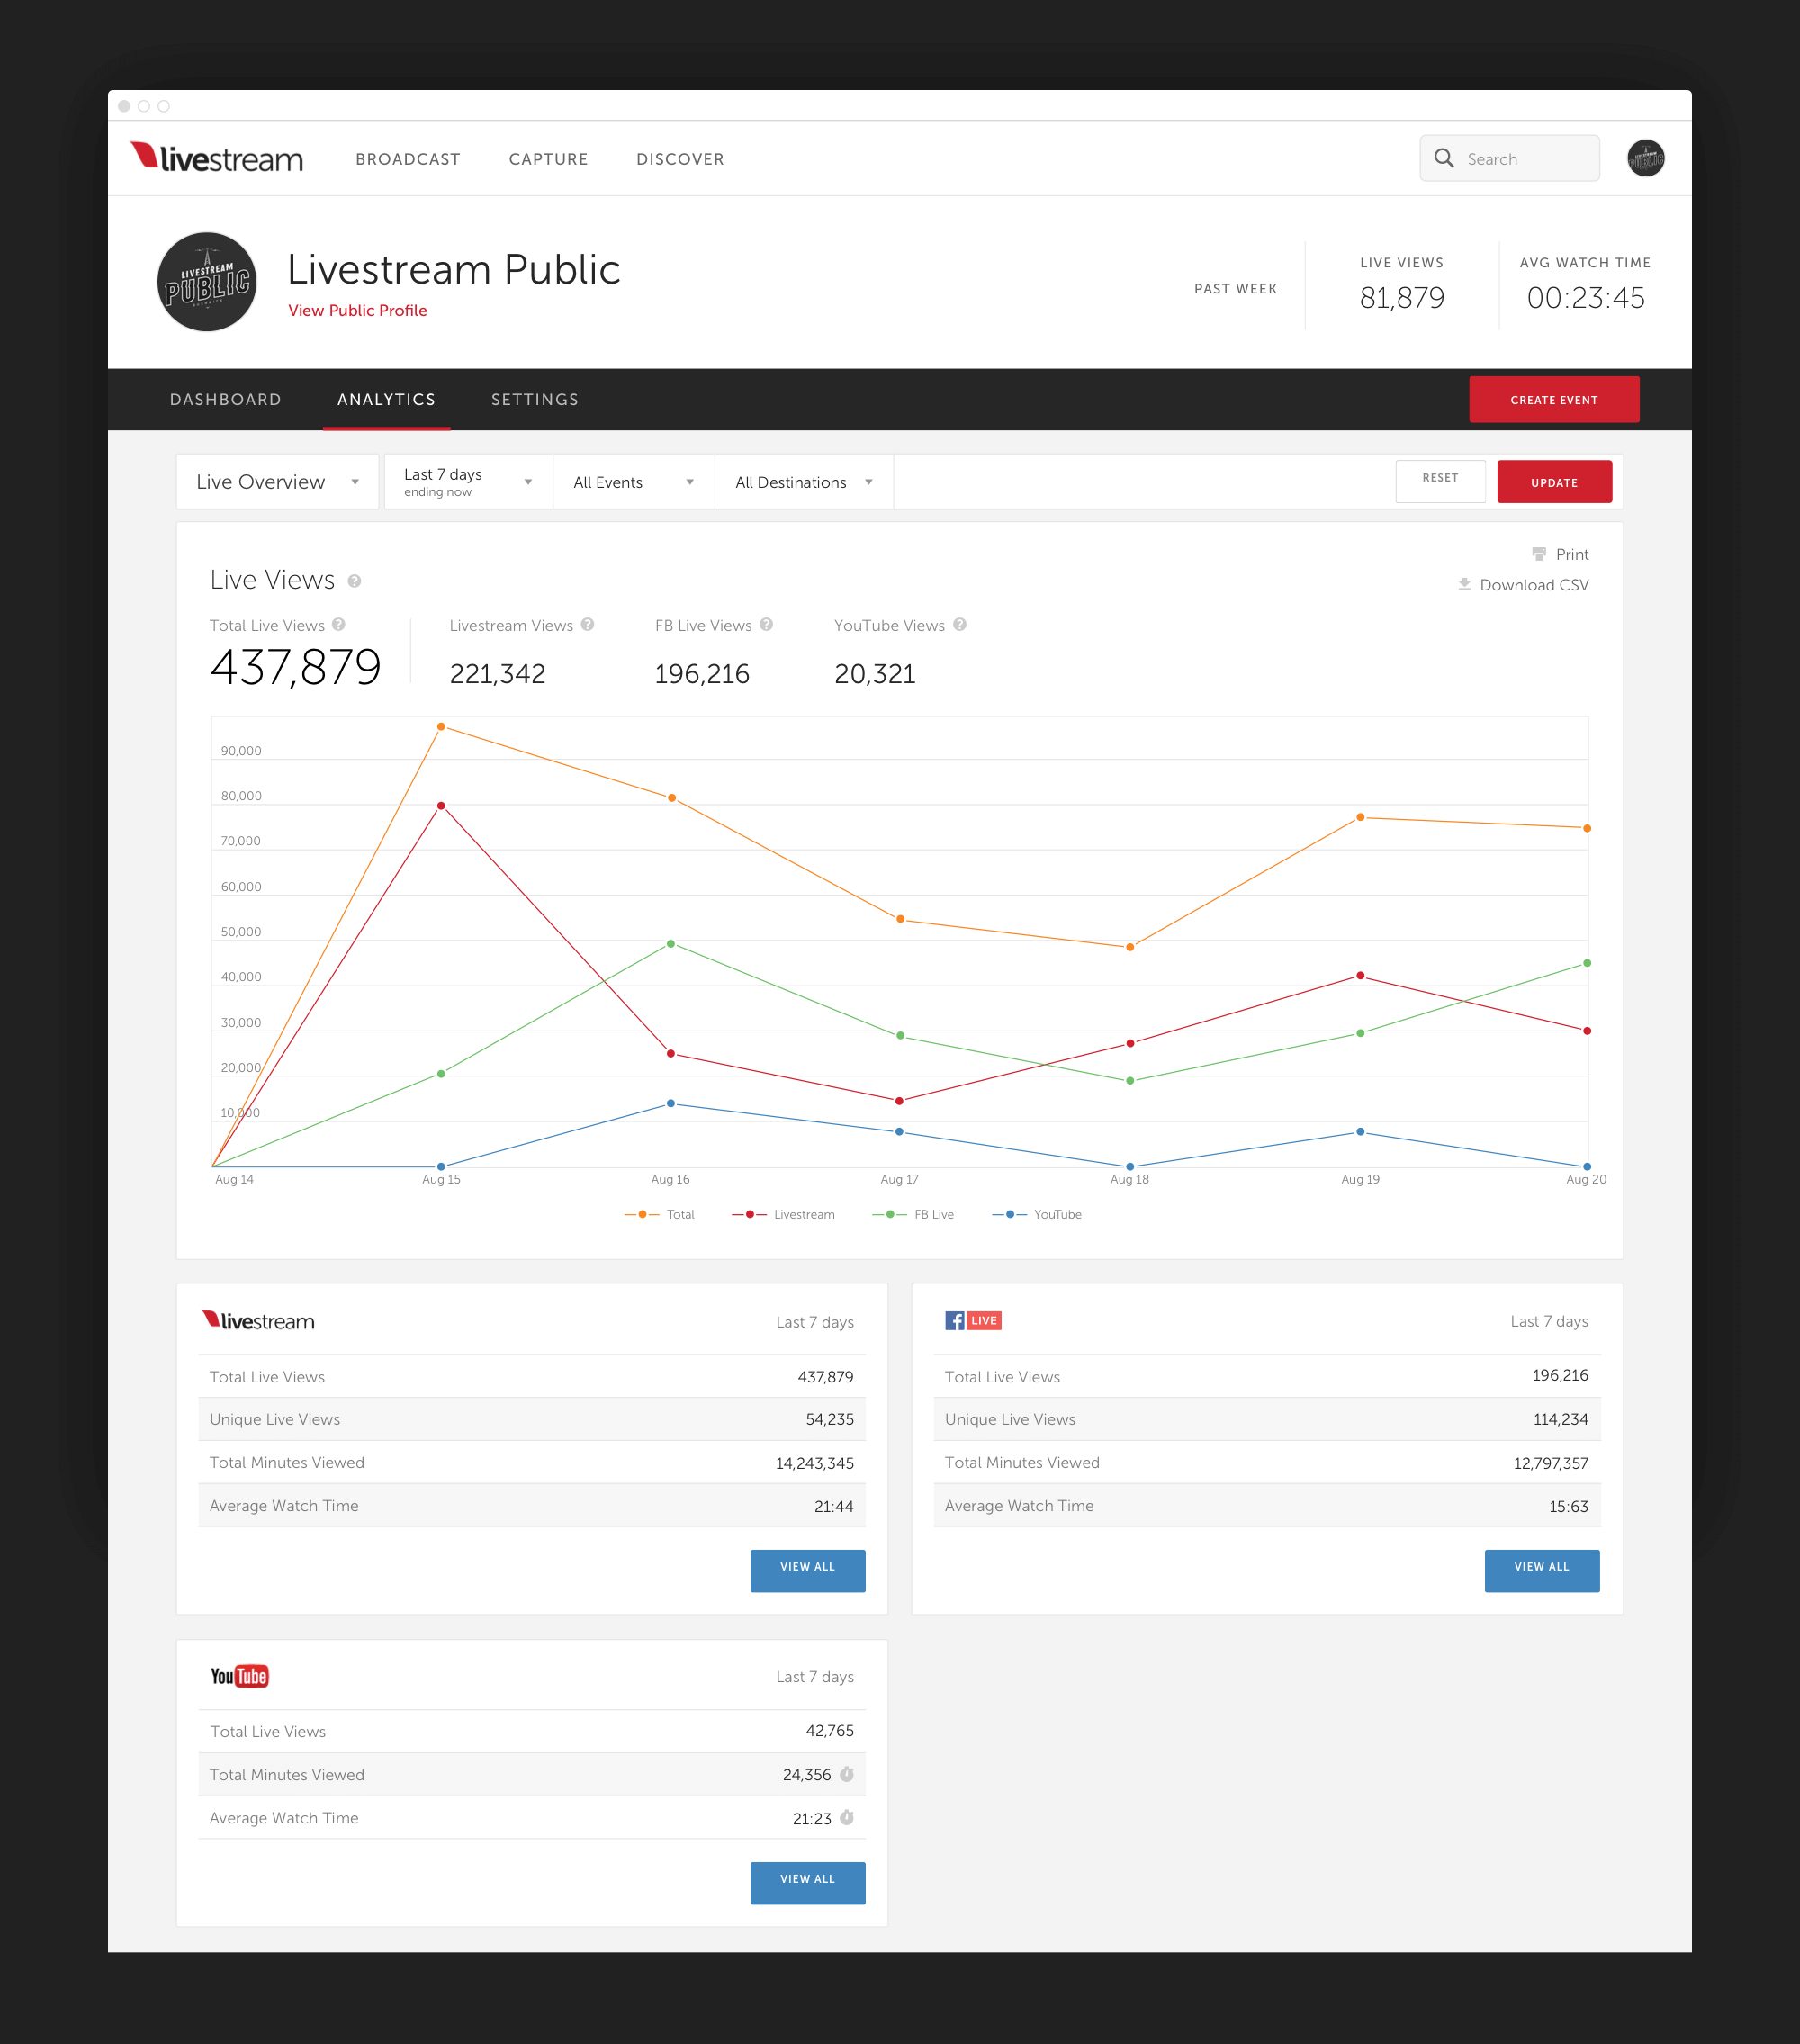
Task: Focus the Search input field
Action: [x=1509, y=158]
